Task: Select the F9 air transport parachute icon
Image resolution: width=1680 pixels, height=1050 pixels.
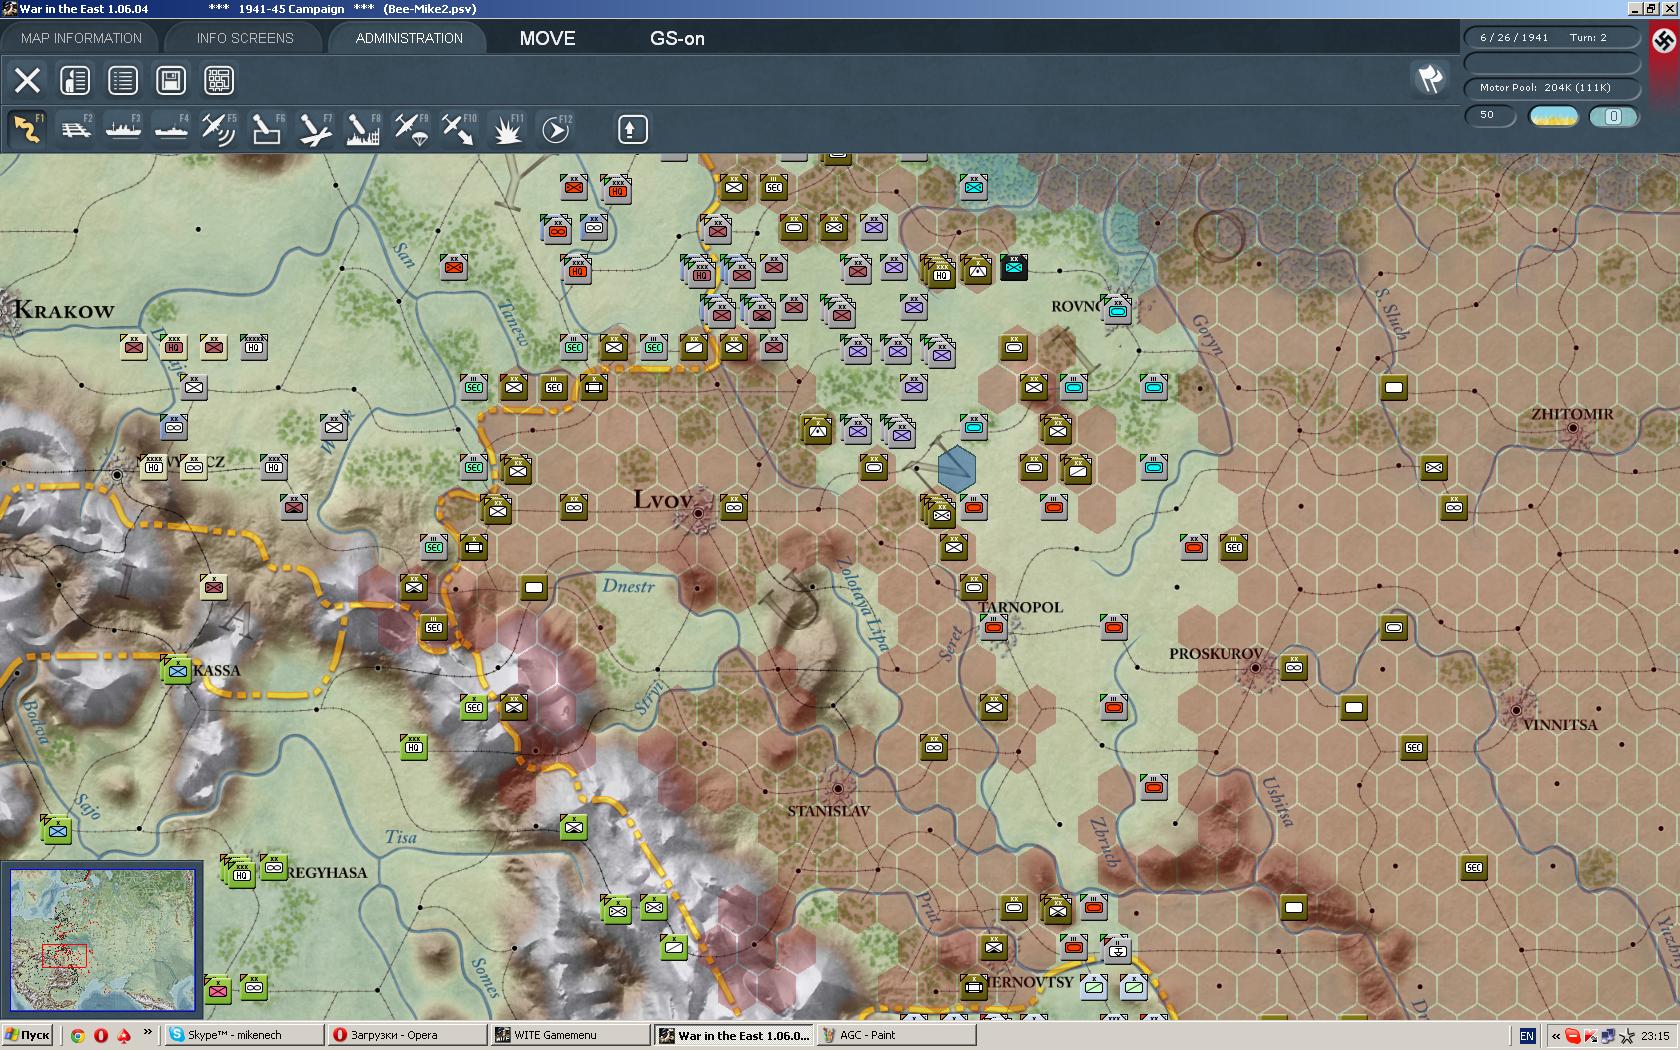Action: point(411,129)
